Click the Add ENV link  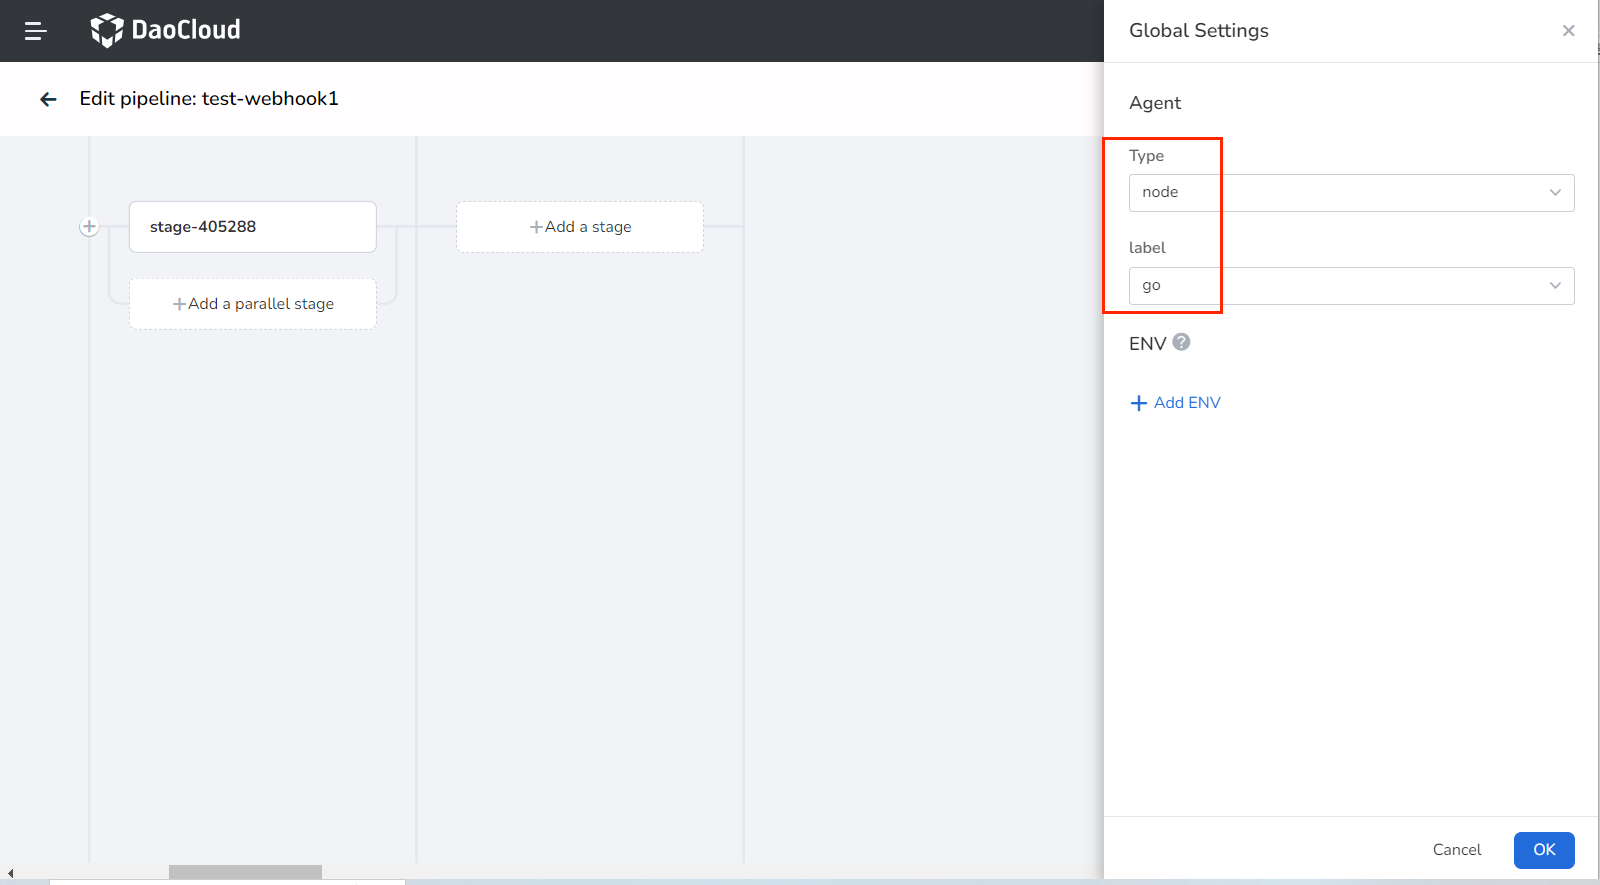pyautogui.click(x=1187, y=403)
